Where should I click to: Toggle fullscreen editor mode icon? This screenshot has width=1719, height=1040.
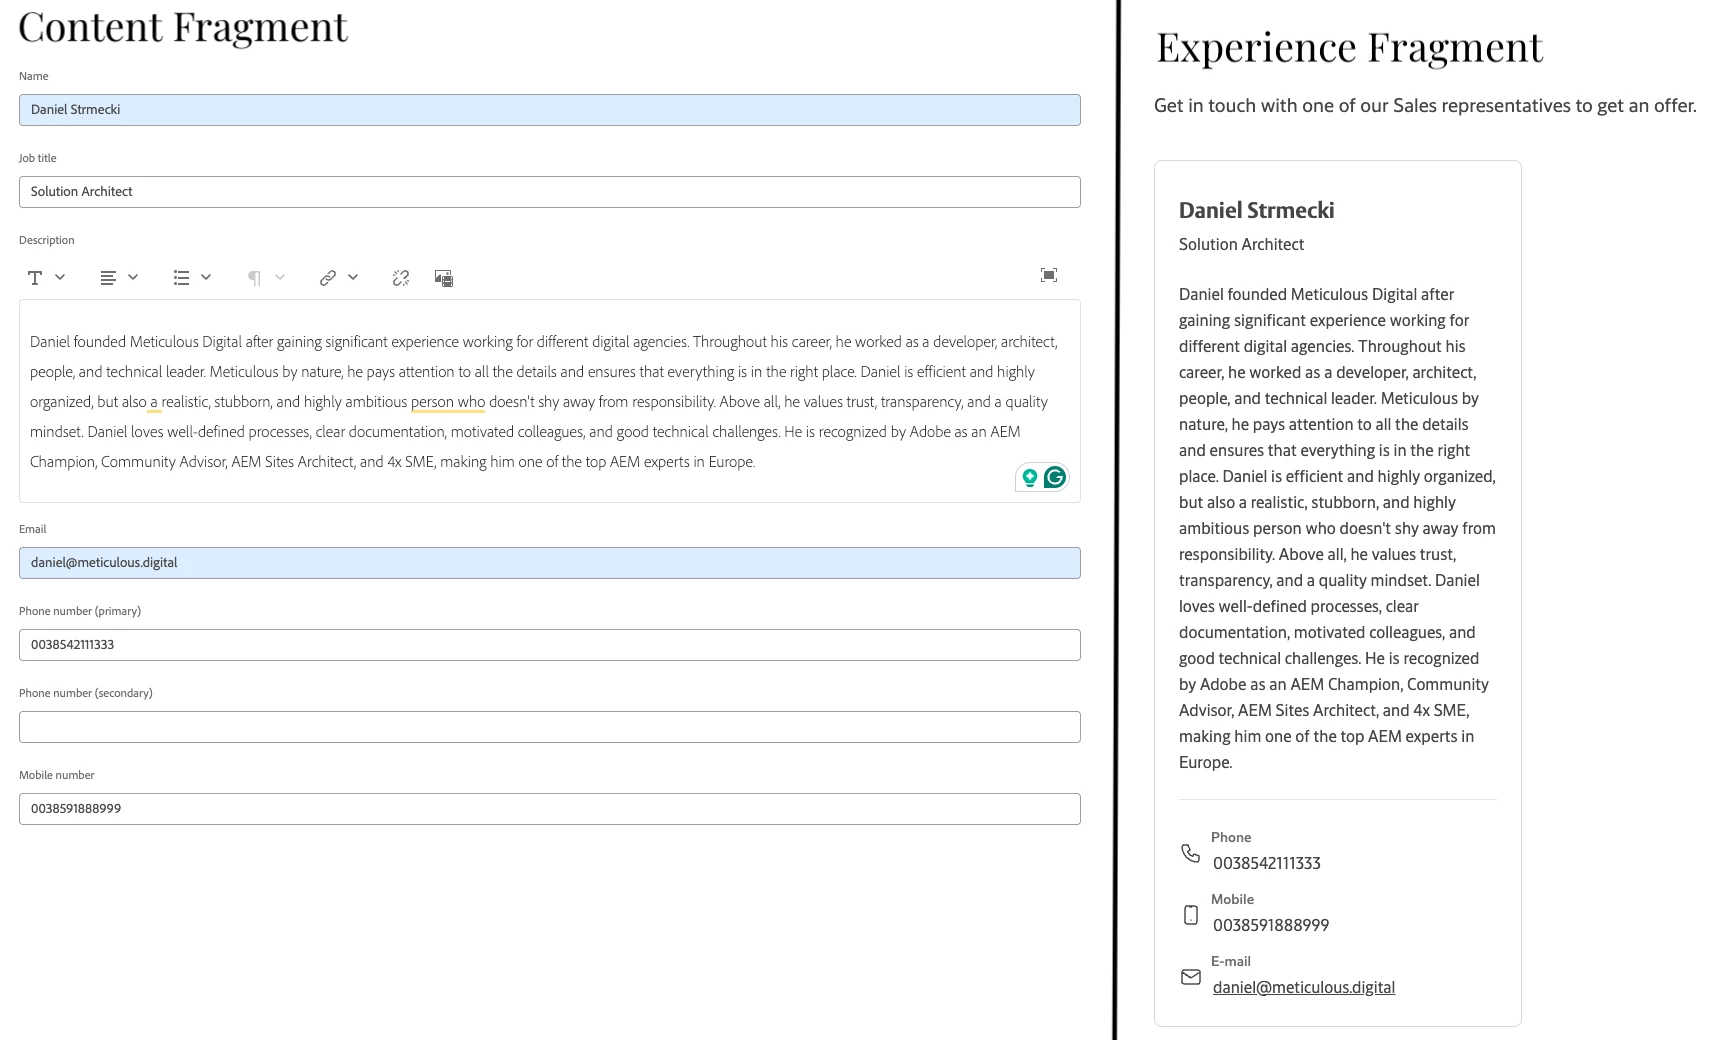pyautogui.click(x=1049, y=275)
